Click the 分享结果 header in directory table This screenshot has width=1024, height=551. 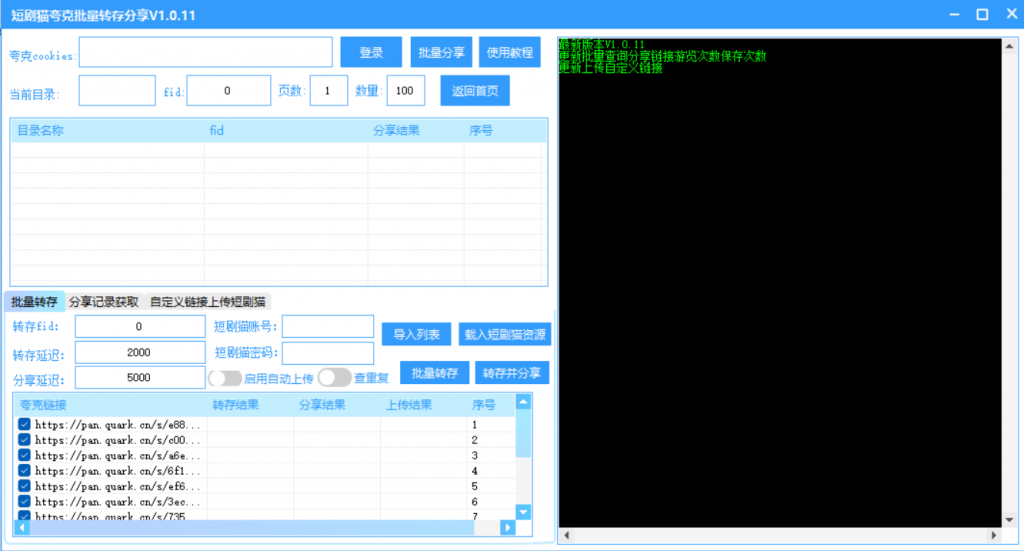[x=416, y=131]
